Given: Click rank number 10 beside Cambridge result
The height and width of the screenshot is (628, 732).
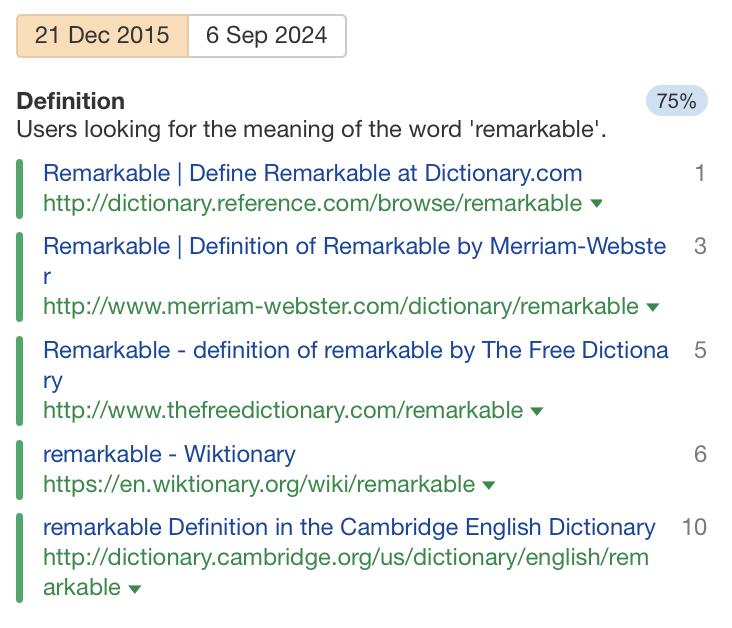Looking at the screenshot, I should [694, 527].
